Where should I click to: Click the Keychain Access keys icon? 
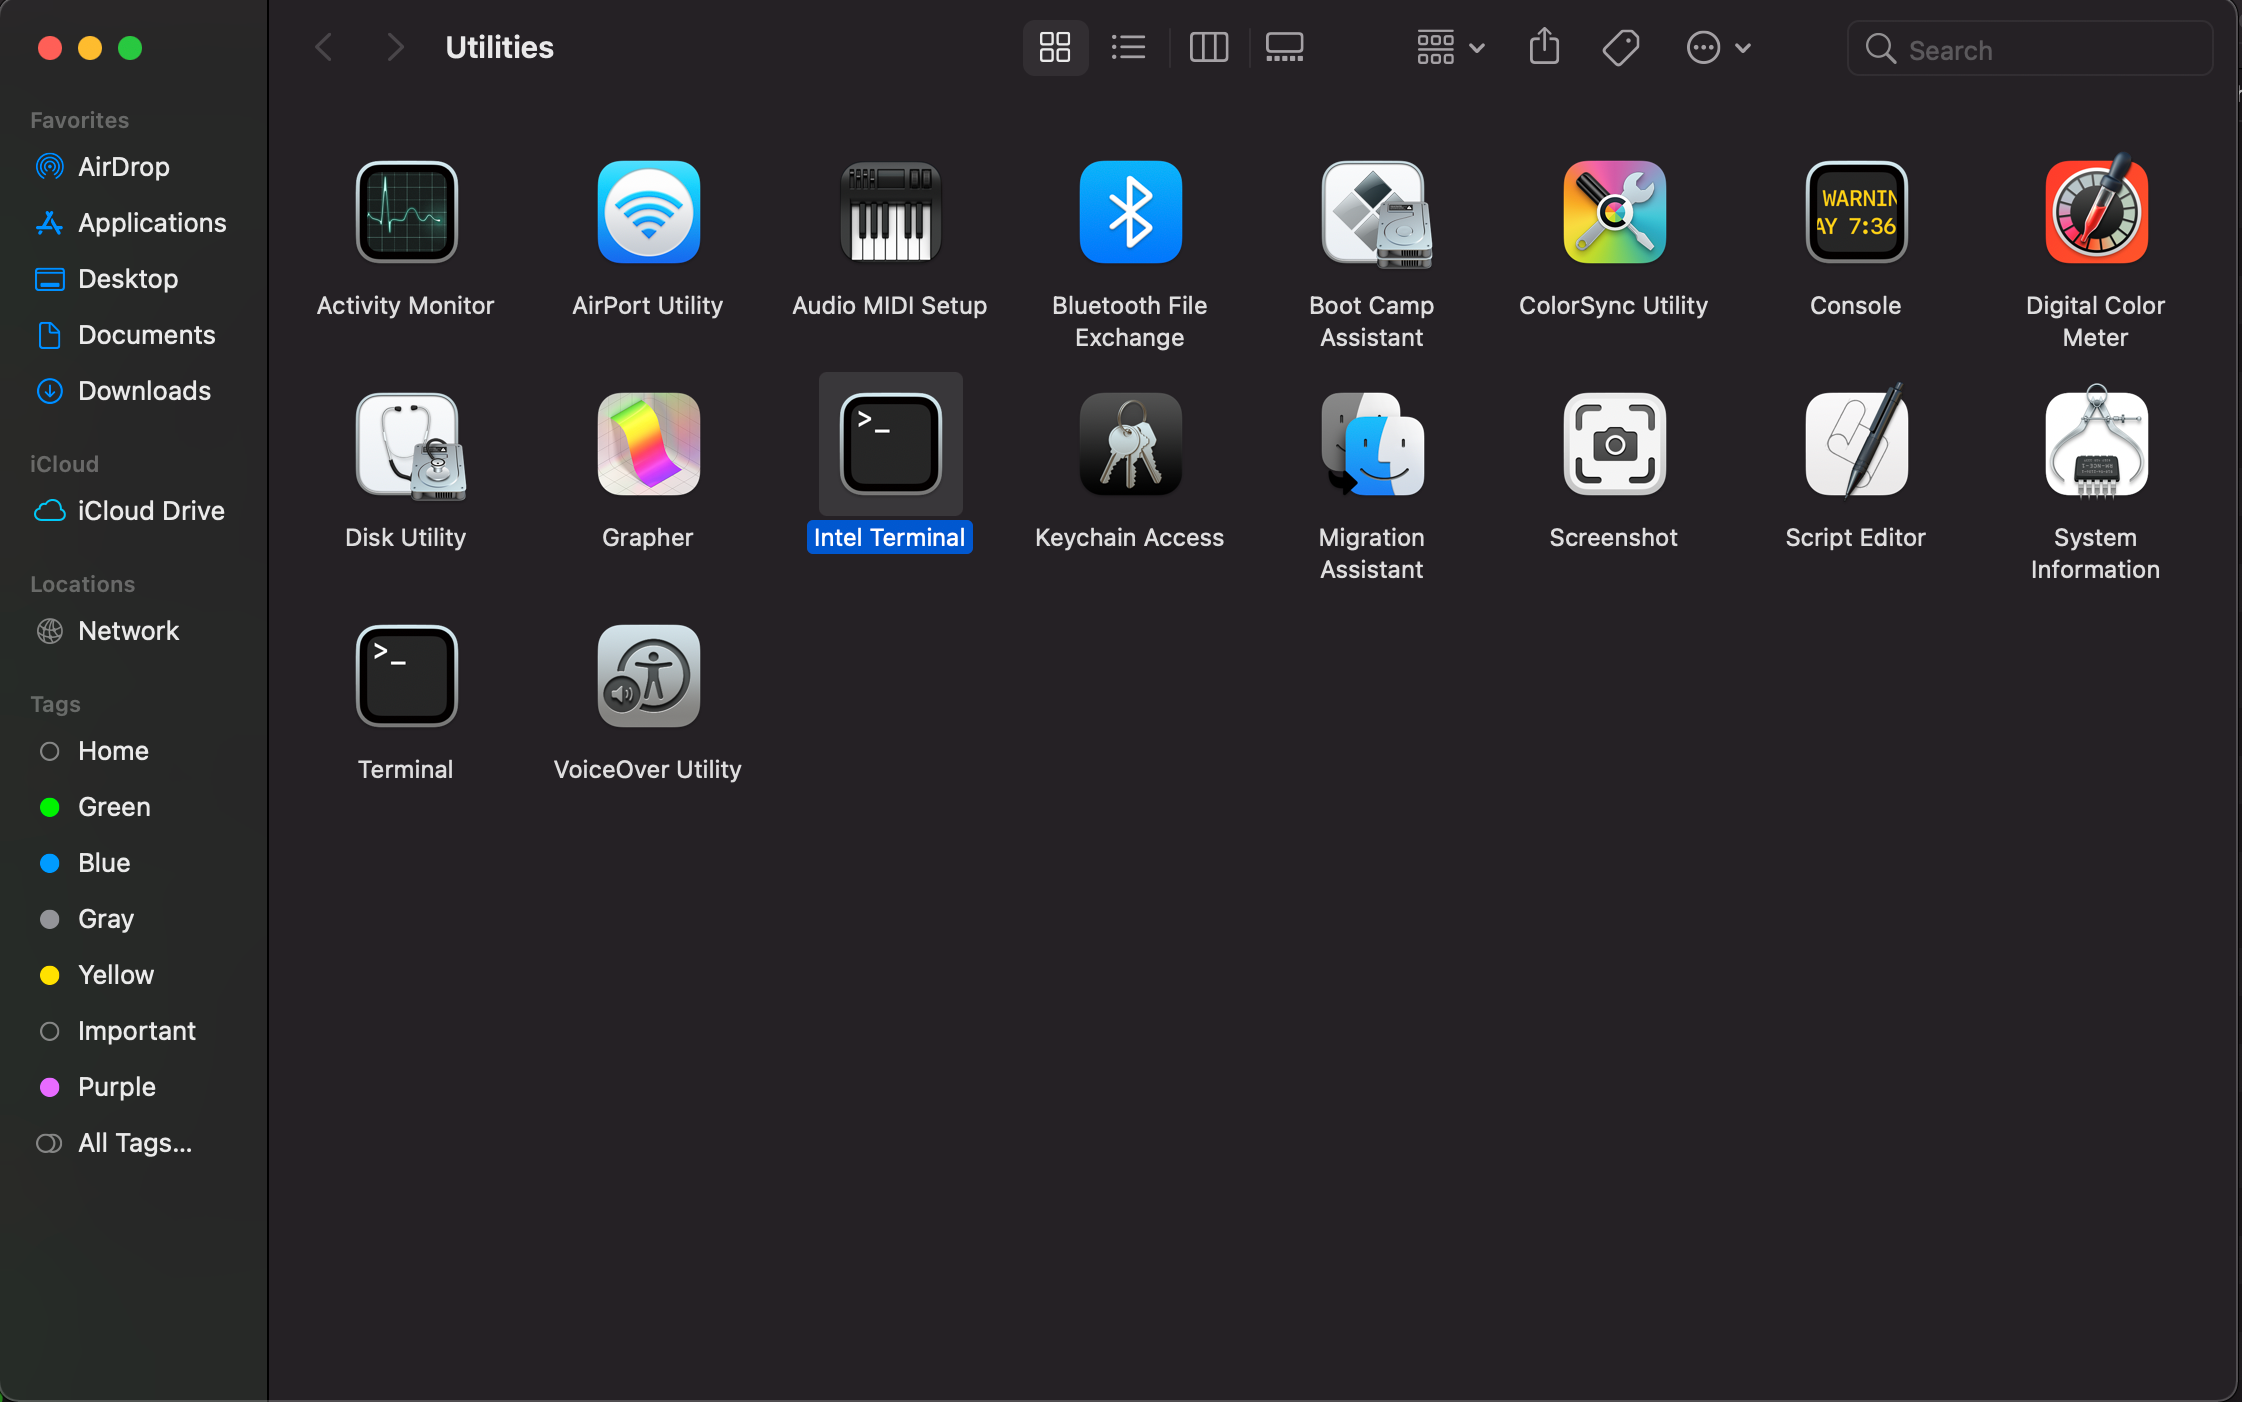tap(1130, 445)
